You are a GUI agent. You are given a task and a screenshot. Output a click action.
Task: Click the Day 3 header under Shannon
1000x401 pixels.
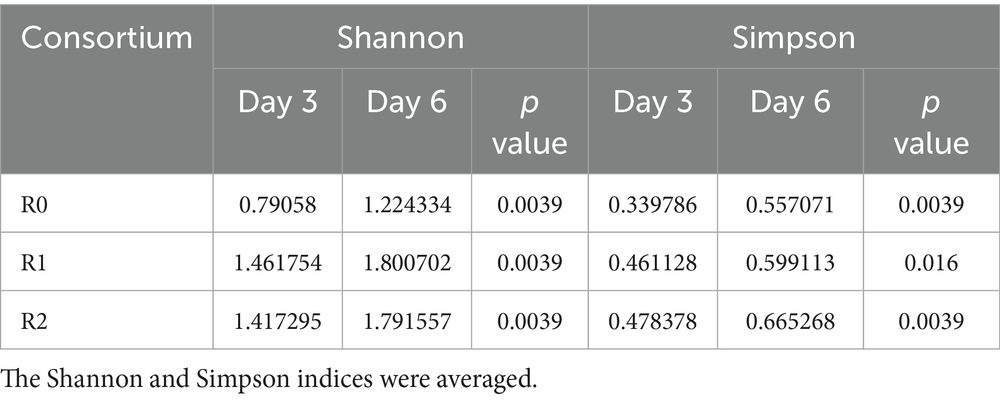[276, 102]
